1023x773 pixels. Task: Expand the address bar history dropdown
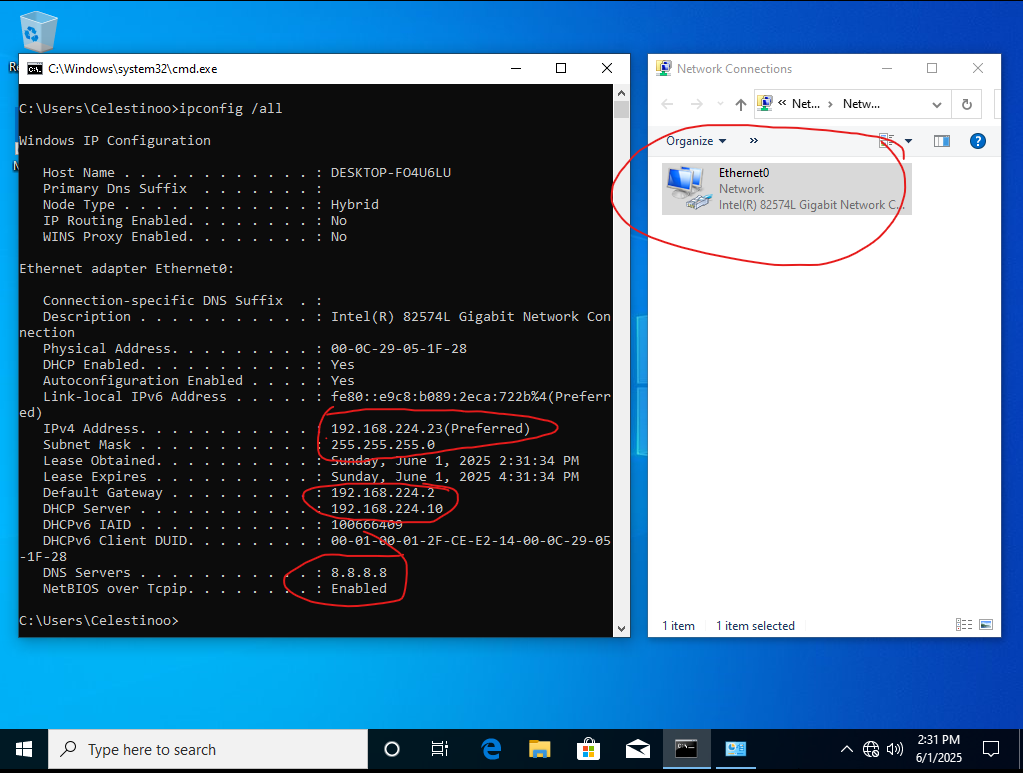coord(937,104)
